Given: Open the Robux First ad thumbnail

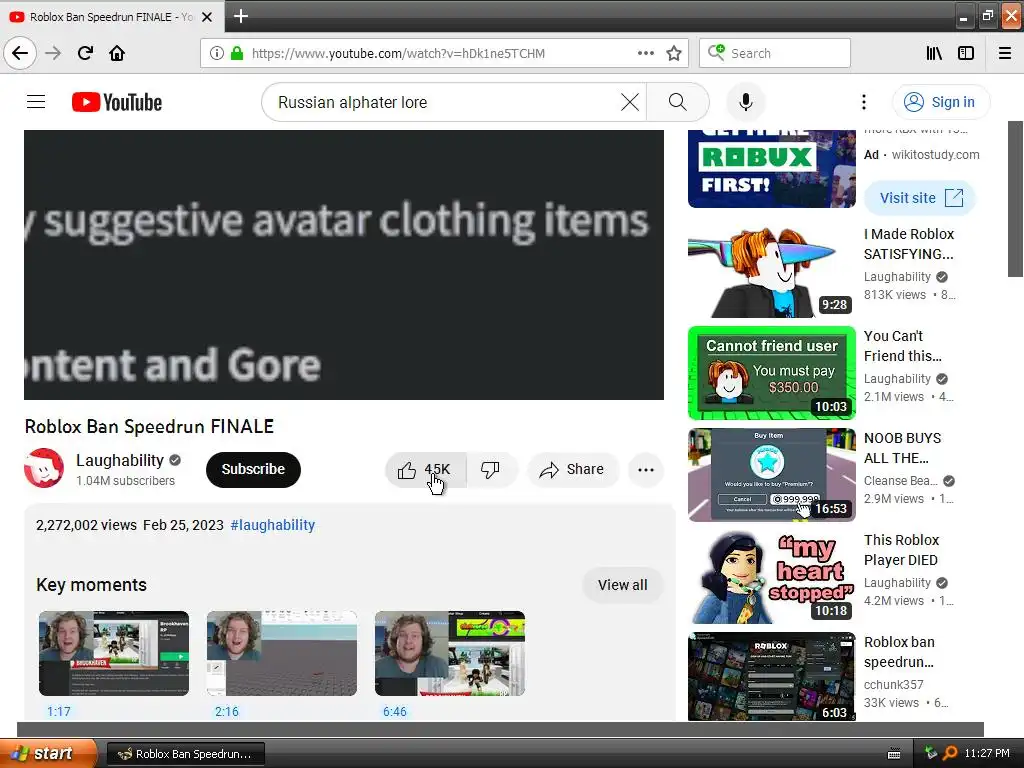Looking at the screenshot, I should 771,168.
